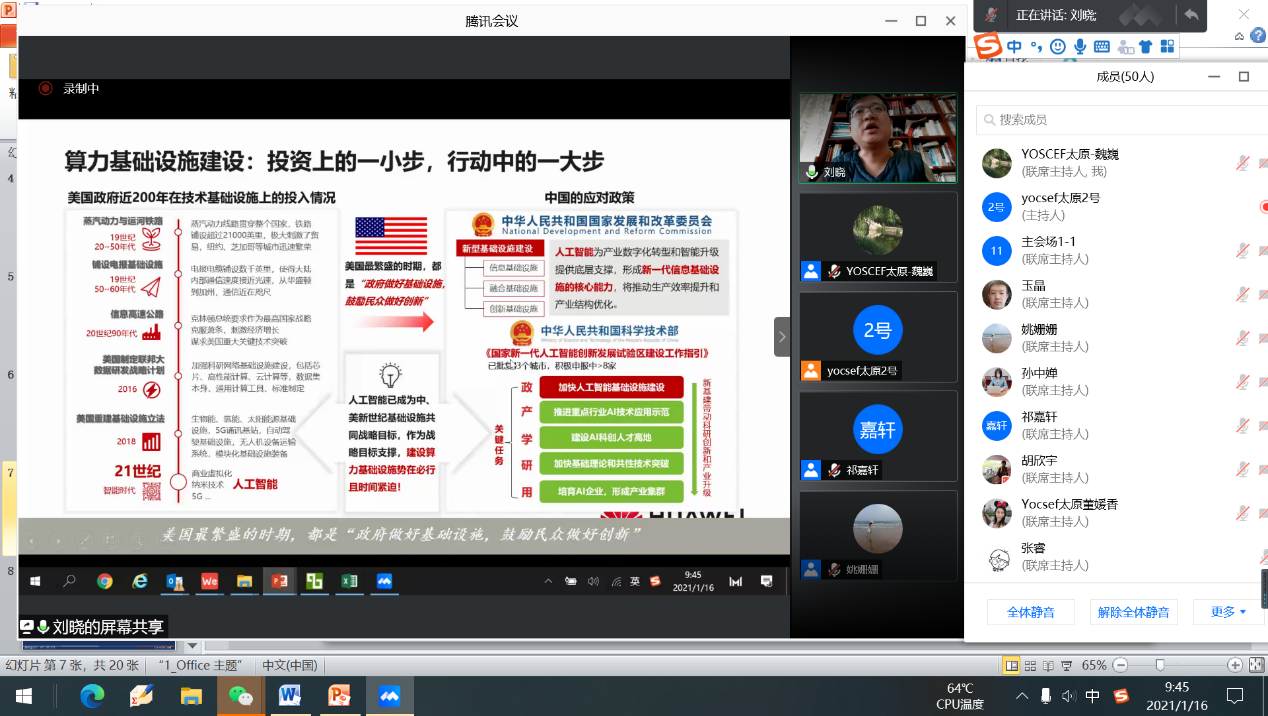Click slide thumbnail pane scroll-down arrow
Image resolution: width=1268 pixels, height=716 pixels.
pyautogui.click(x=193, y=647)
